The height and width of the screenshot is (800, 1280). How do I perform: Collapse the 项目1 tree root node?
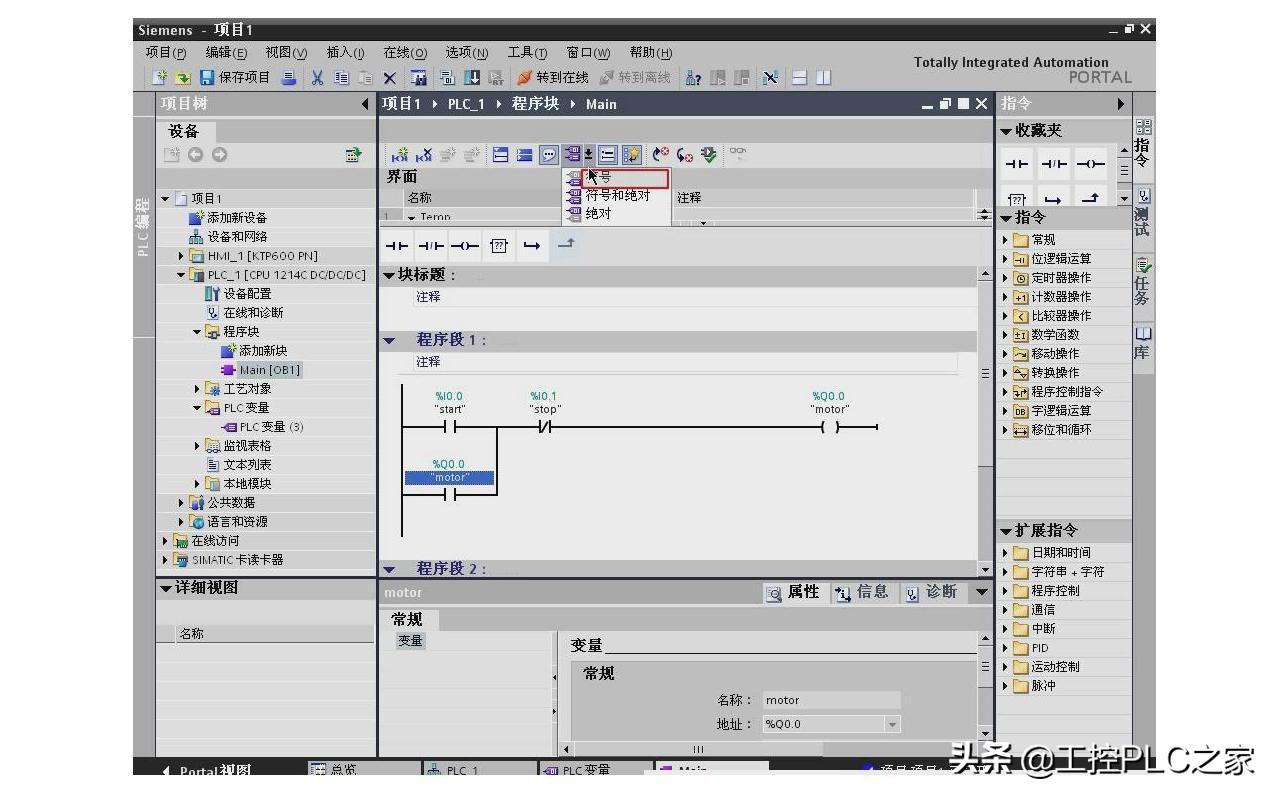[x=166, y=199]
